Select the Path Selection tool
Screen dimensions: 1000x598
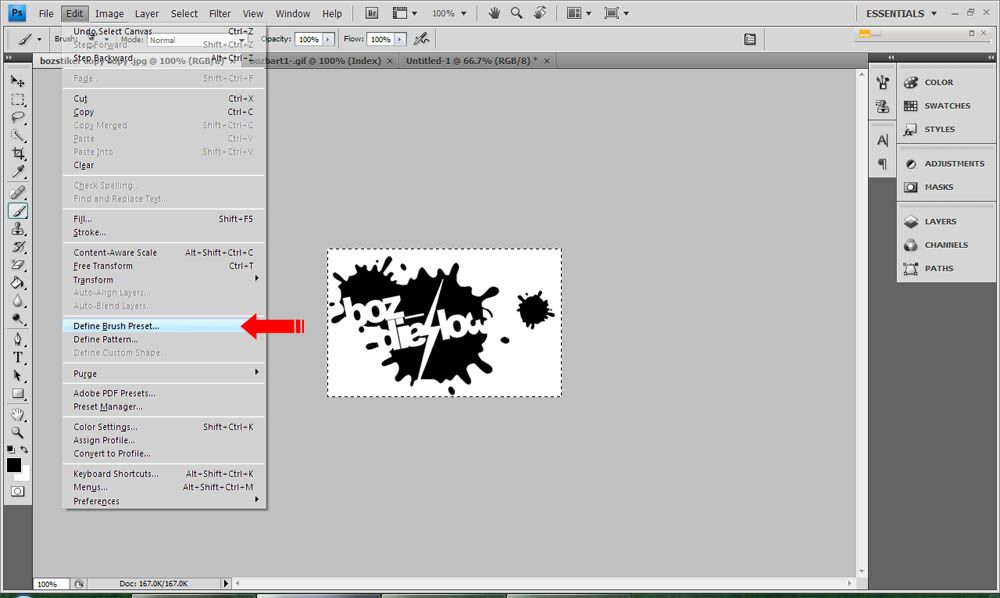click(x=17, y=376)
